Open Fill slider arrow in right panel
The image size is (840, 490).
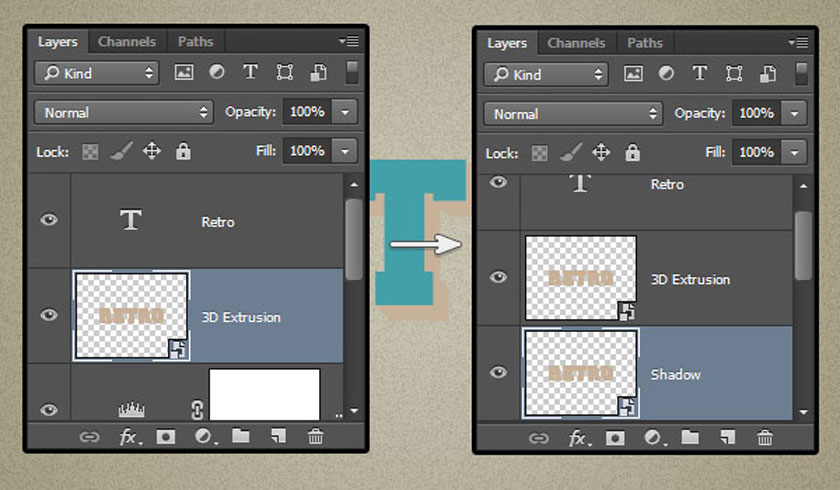point(794,153)
